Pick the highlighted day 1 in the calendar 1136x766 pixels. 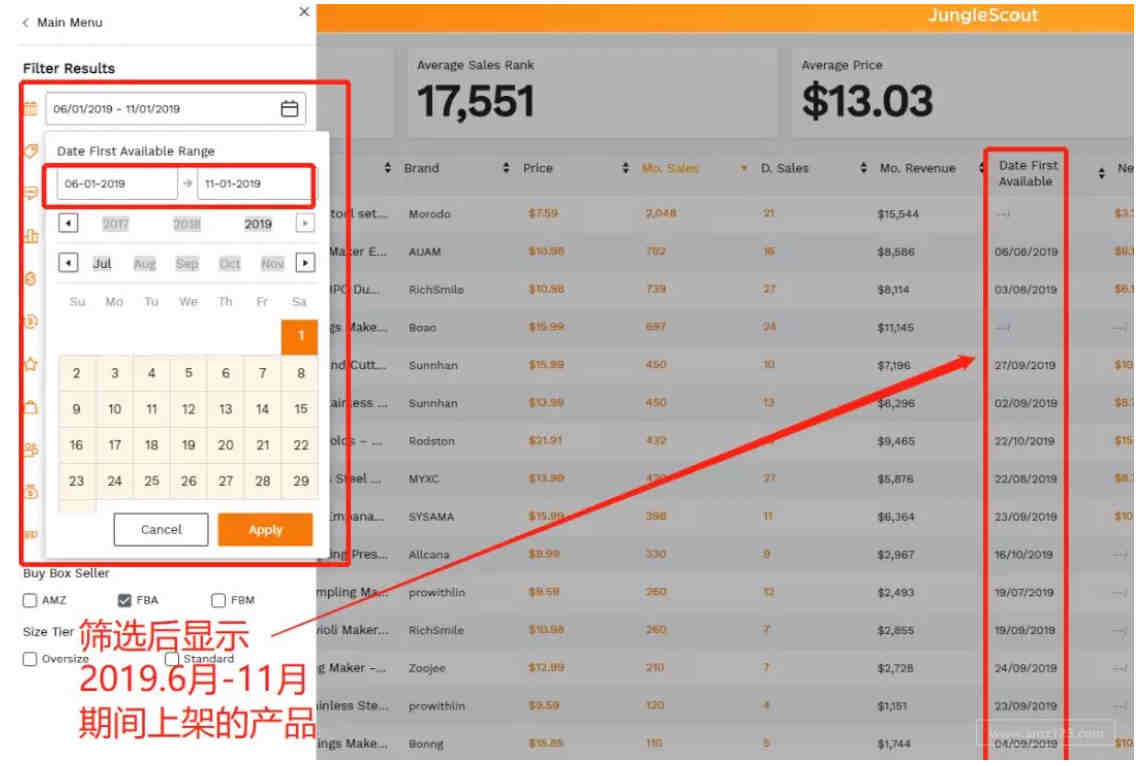300,336
